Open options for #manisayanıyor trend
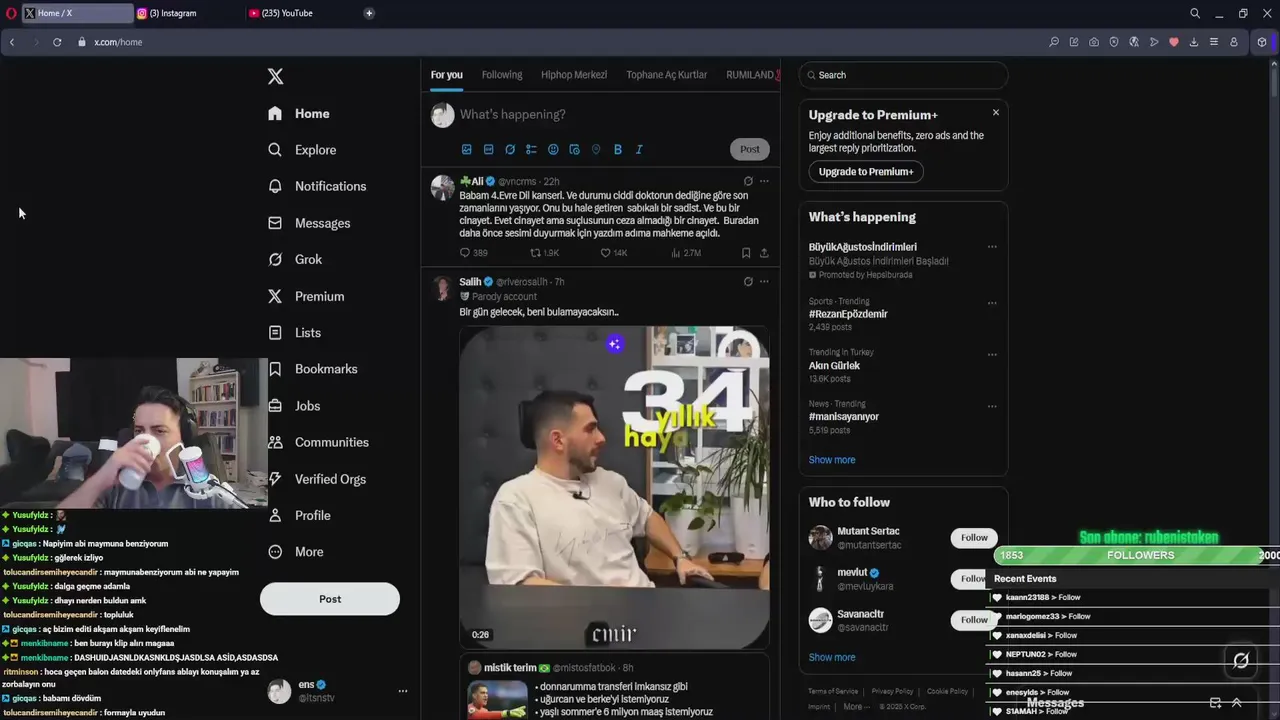 tap(992, 406)
